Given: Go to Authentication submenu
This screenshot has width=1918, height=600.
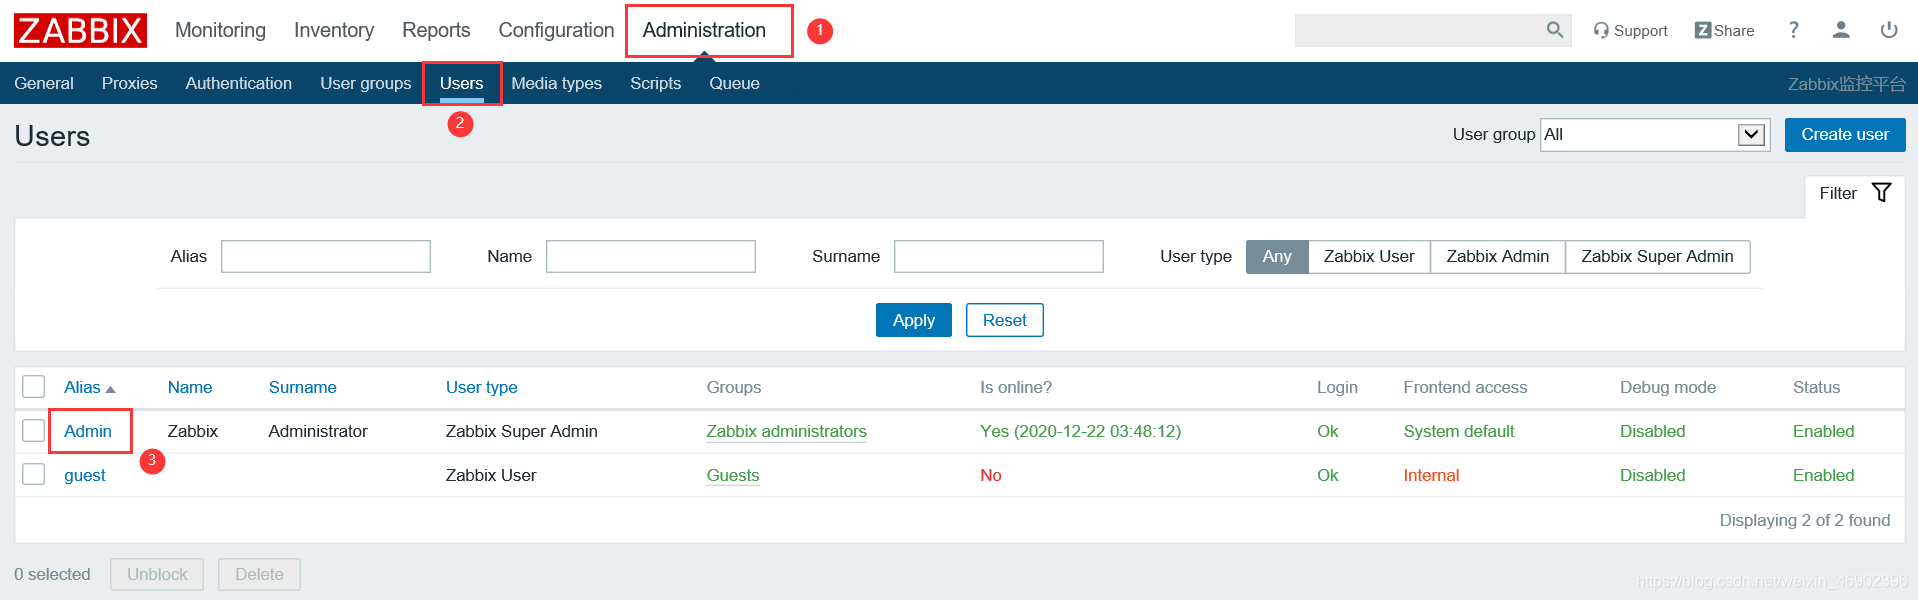Looking at the screenshot, I should 239,83.
